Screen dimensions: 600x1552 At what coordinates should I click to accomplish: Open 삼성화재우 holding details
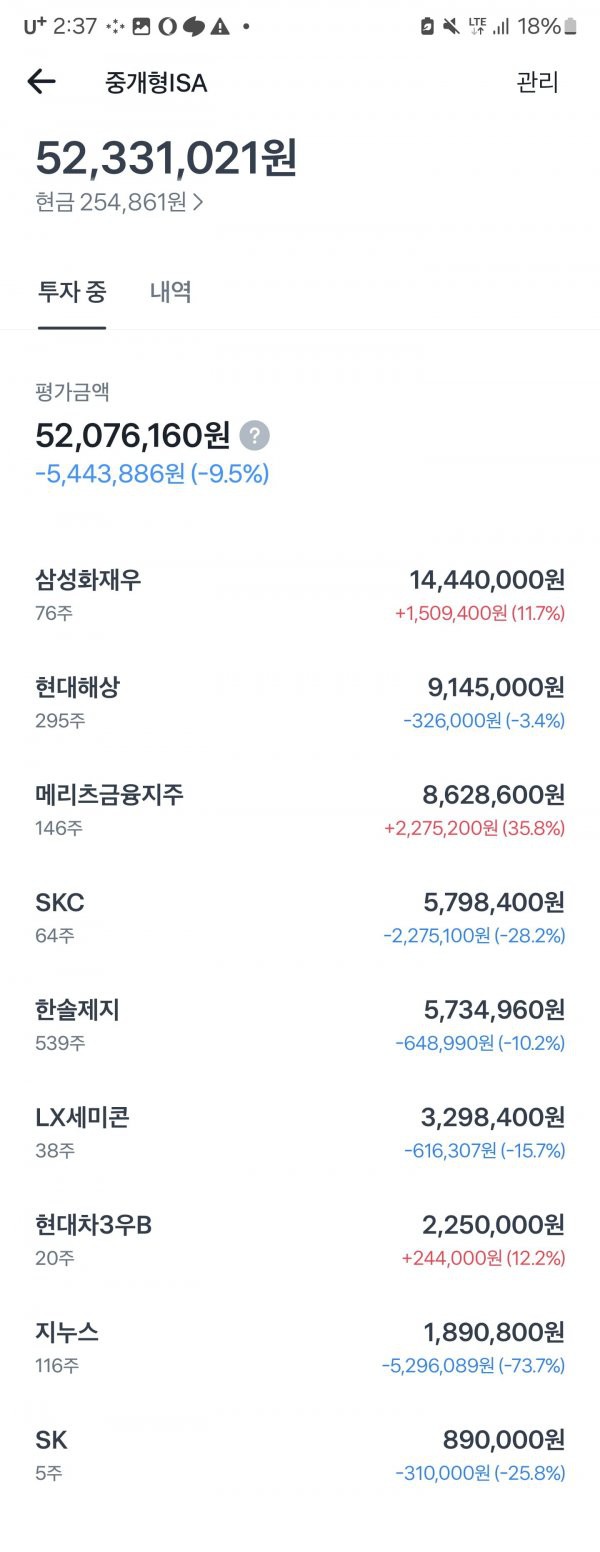300,595
